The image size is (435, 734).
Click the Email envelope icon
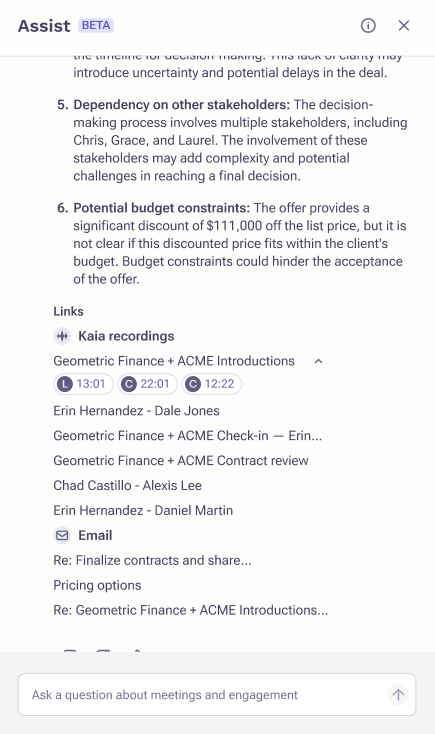point(62,535)
